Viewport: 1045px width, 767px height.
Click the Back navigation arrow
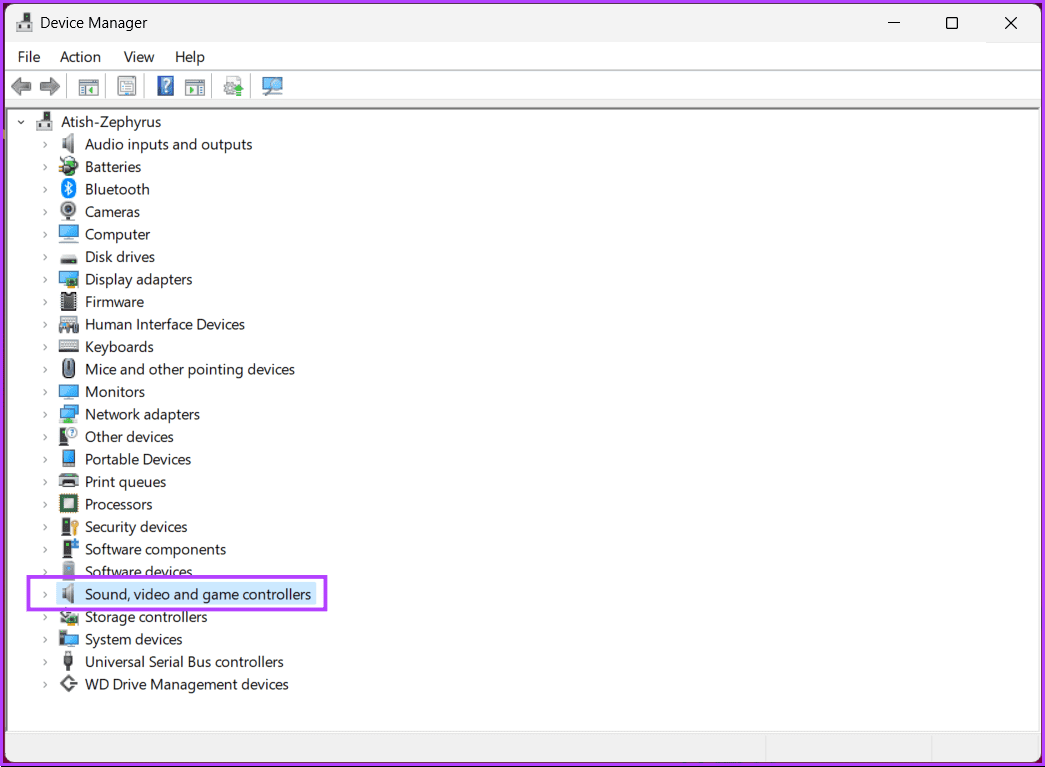pos(21,86)
